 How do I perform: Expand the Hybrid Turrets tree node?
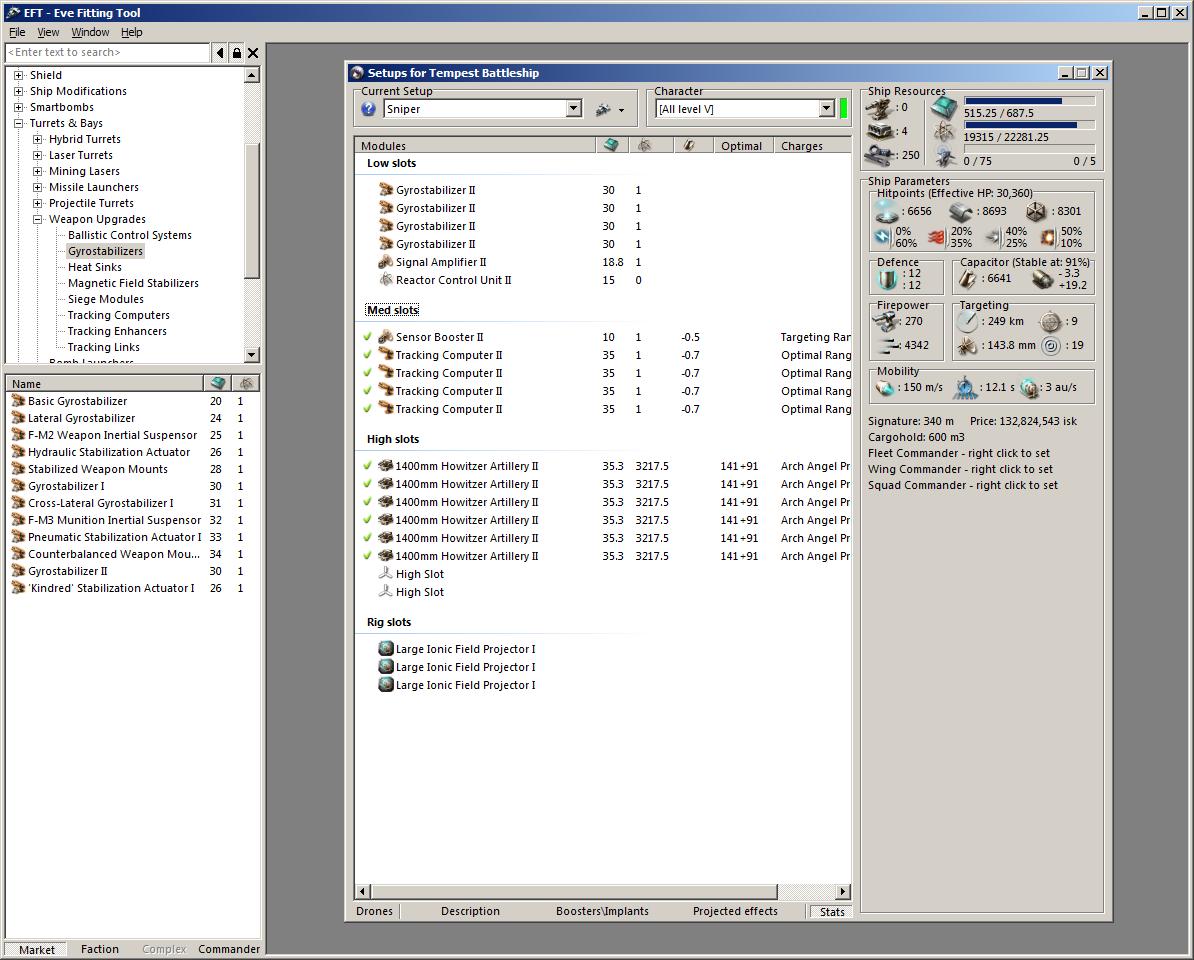point(38,139)
